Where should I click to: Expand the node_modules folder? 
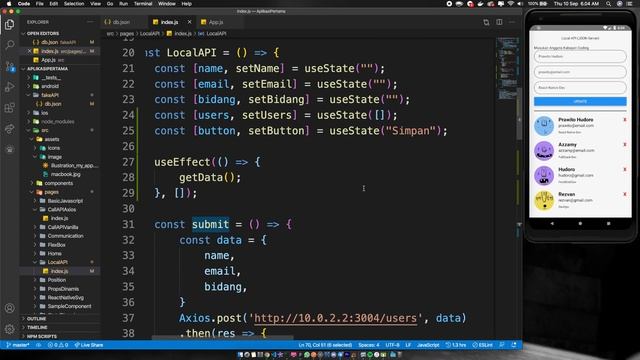pos(61,122)
